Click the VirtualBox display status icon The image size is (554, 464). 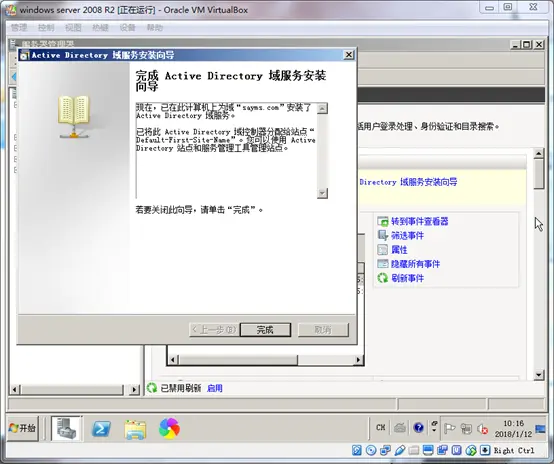[428, 450]
